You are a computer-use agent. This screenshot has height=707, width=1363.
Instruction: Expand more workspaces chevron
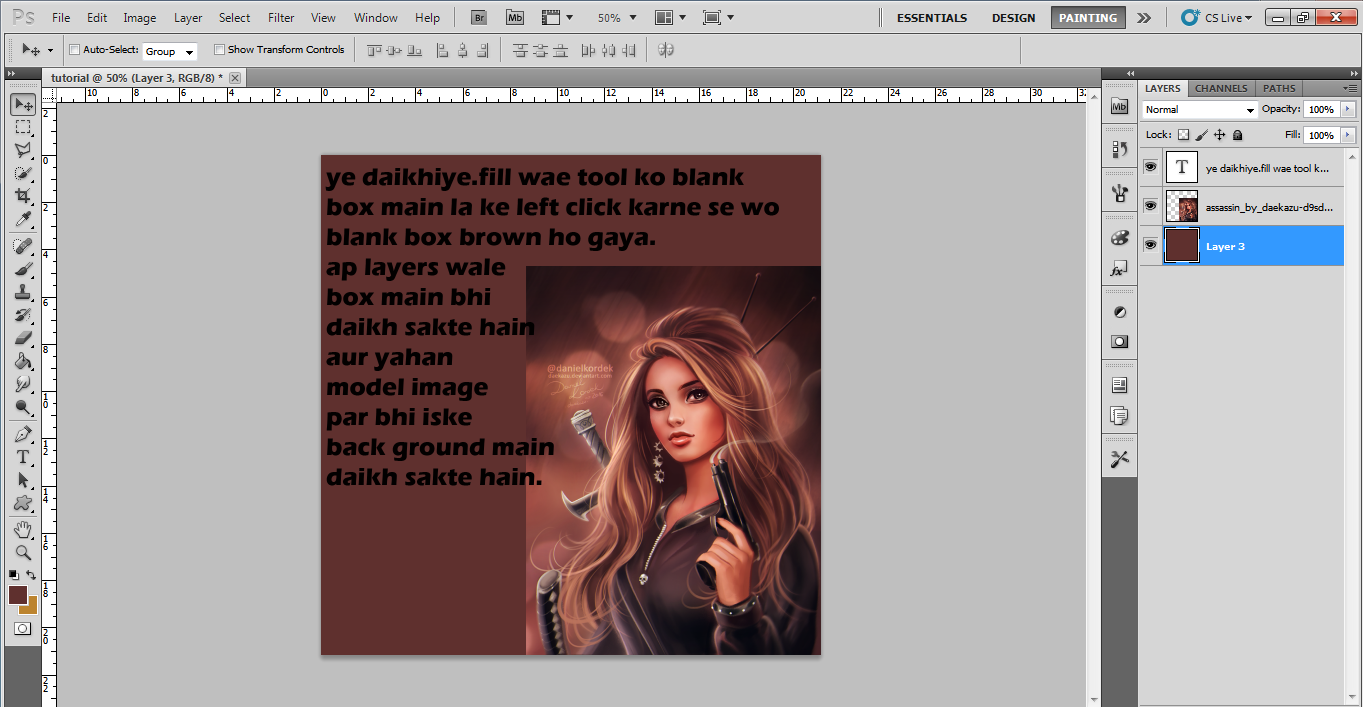(x=1144, y=17)
